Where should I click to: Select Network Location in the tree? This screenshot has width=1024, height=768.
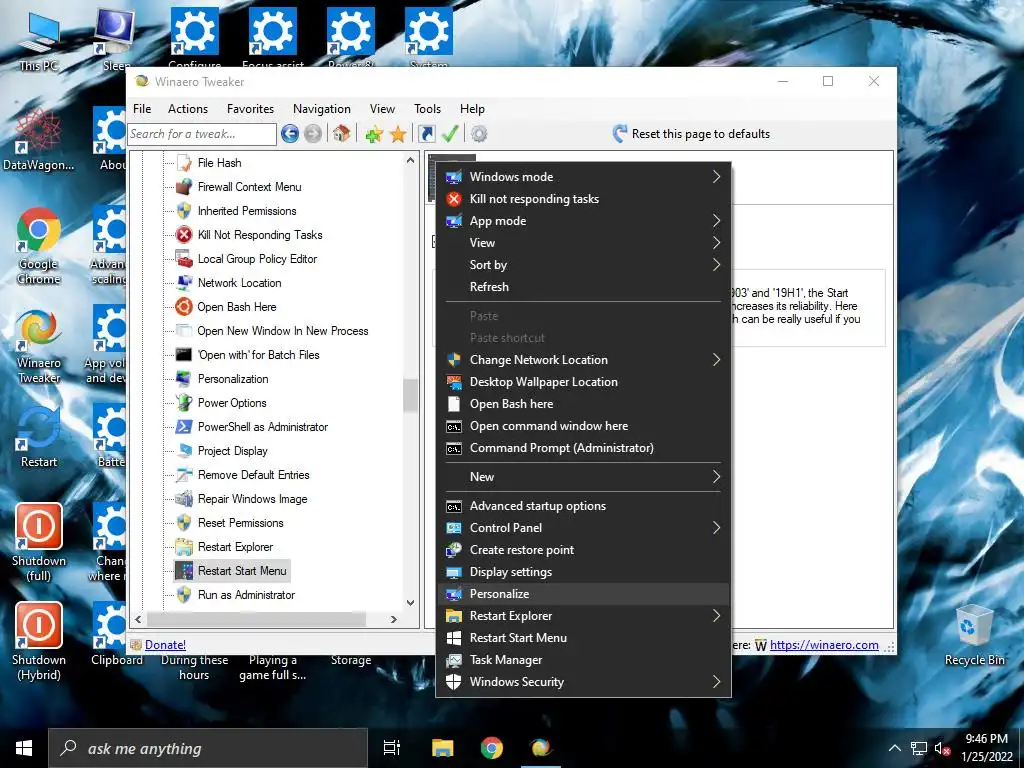239,283
